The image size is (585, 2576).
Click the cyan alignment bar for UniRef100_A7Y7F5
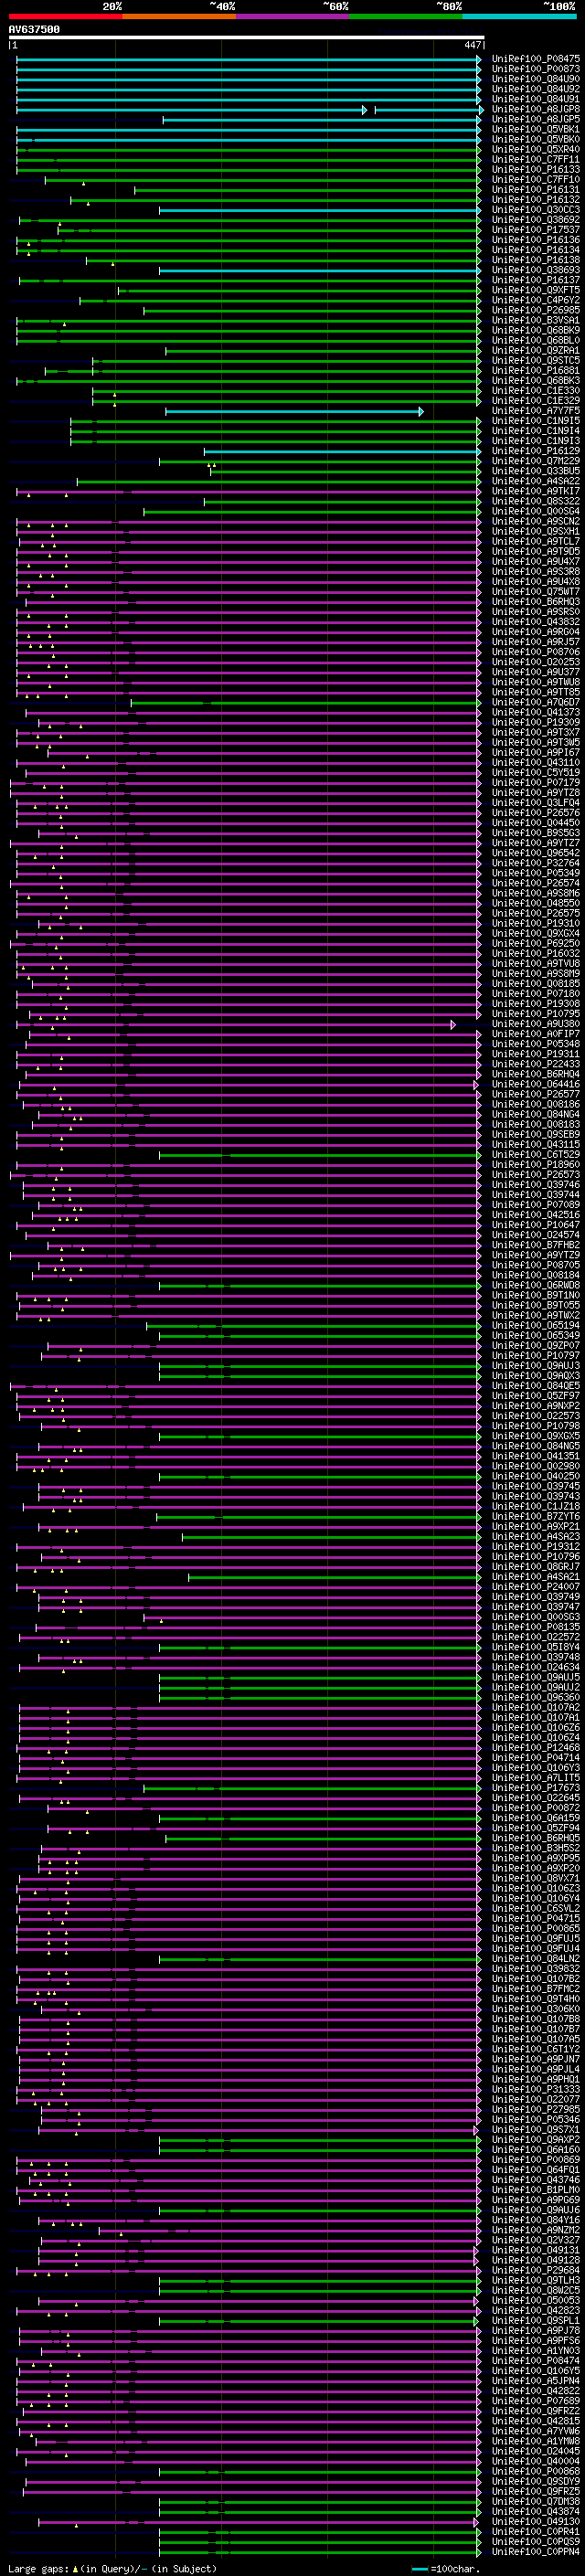click(x=293, y=411)
